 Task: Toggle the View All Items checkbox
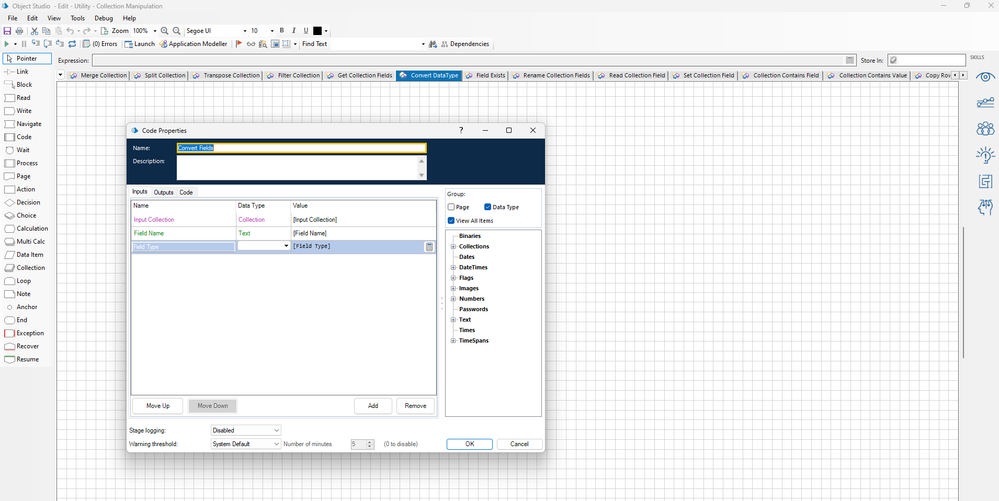coord(452,220)
